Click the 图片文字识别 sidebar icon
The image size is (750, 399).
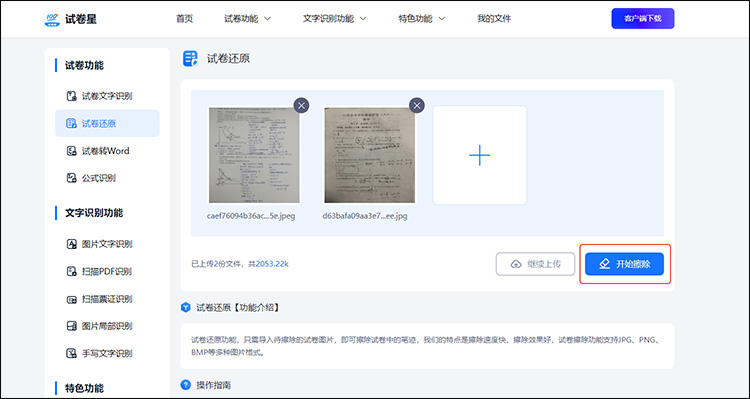coord(71,244)
